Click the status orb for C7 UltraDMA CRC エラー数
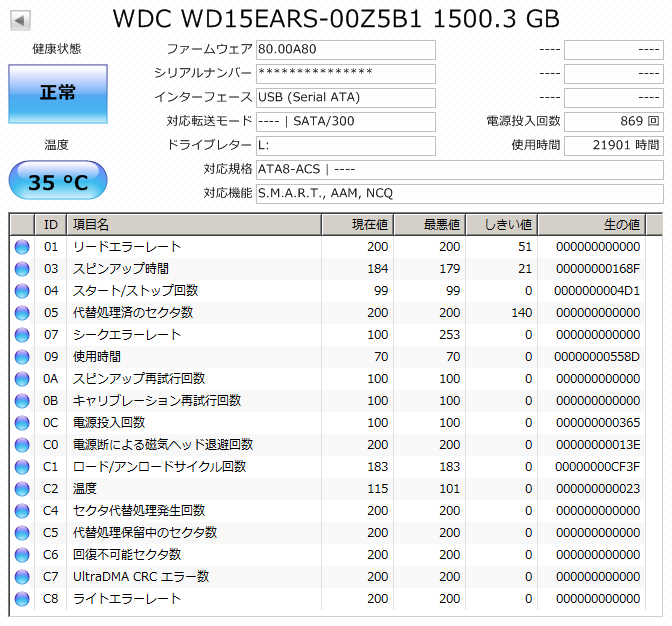672x626 pixels. point(22,577)
